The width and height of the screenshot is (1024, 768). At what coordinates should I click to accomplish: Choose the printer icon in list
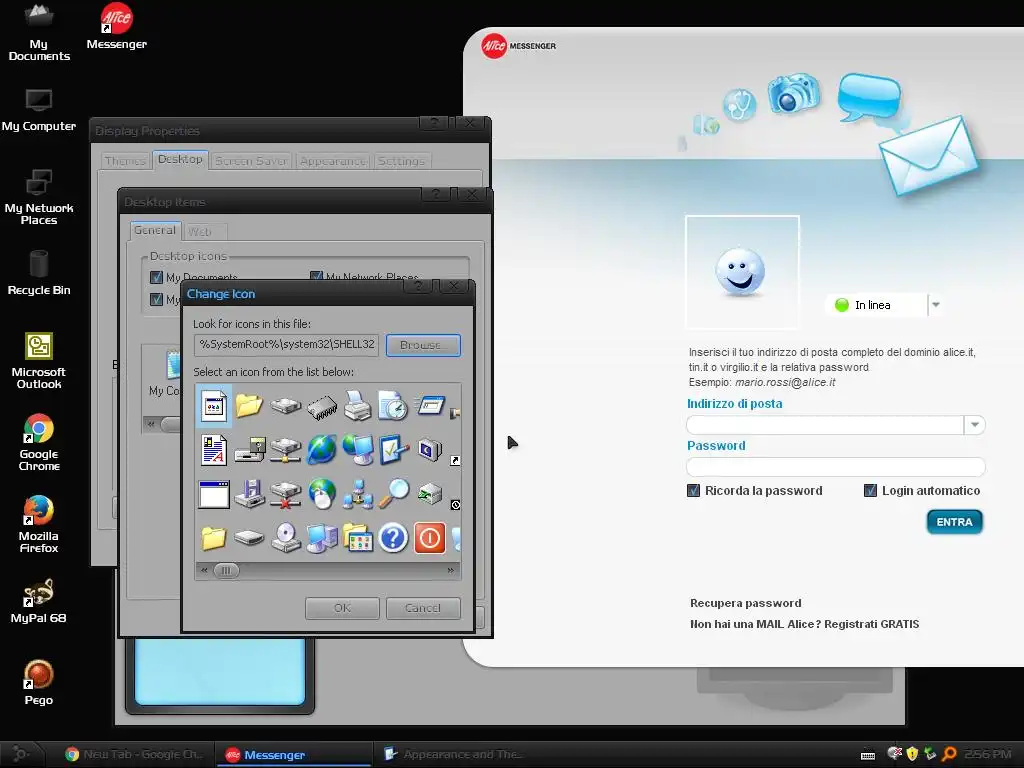[357, 405]
